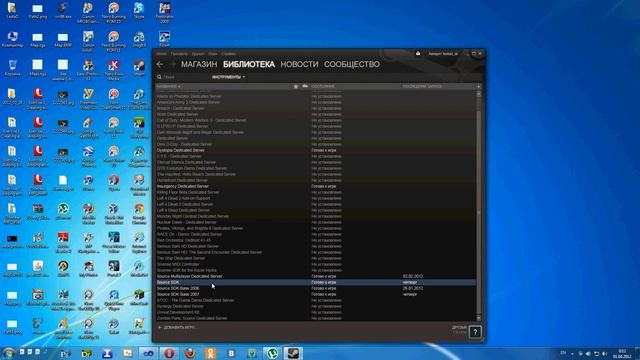
Task: Open Firefox from the taskbar
Action: click(x=190, y=353)
